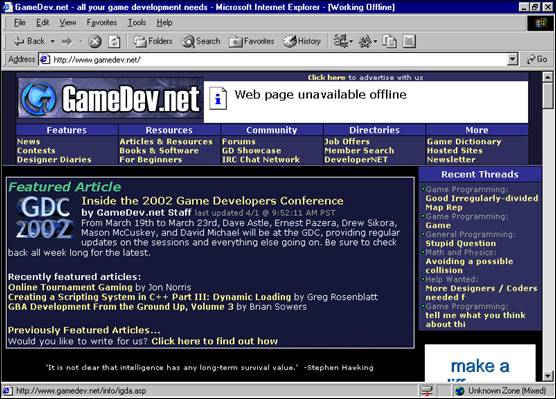Open the Help menu
Screen dimensions: 556x399
[165, 23]
